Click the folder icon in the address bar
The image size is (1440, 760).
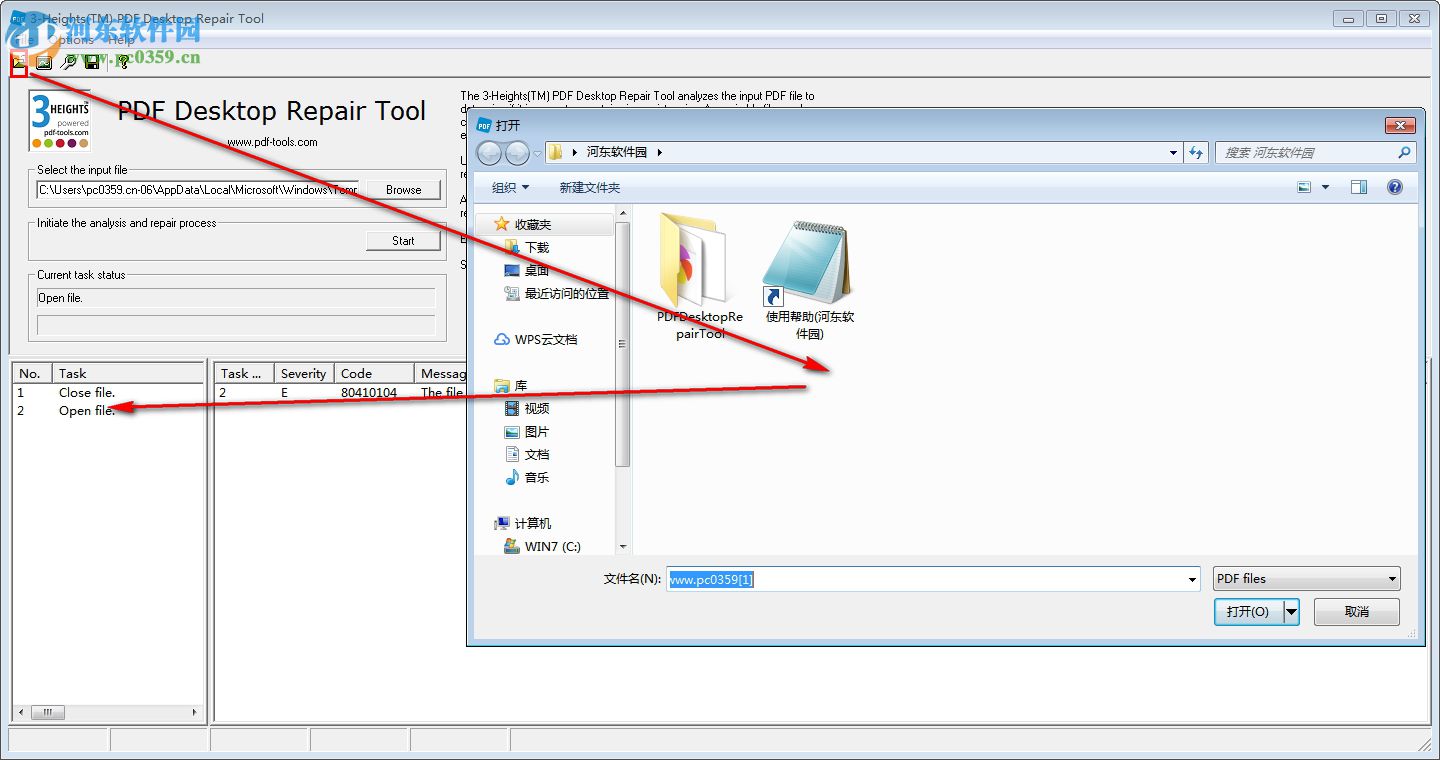(x=555, y=153)
